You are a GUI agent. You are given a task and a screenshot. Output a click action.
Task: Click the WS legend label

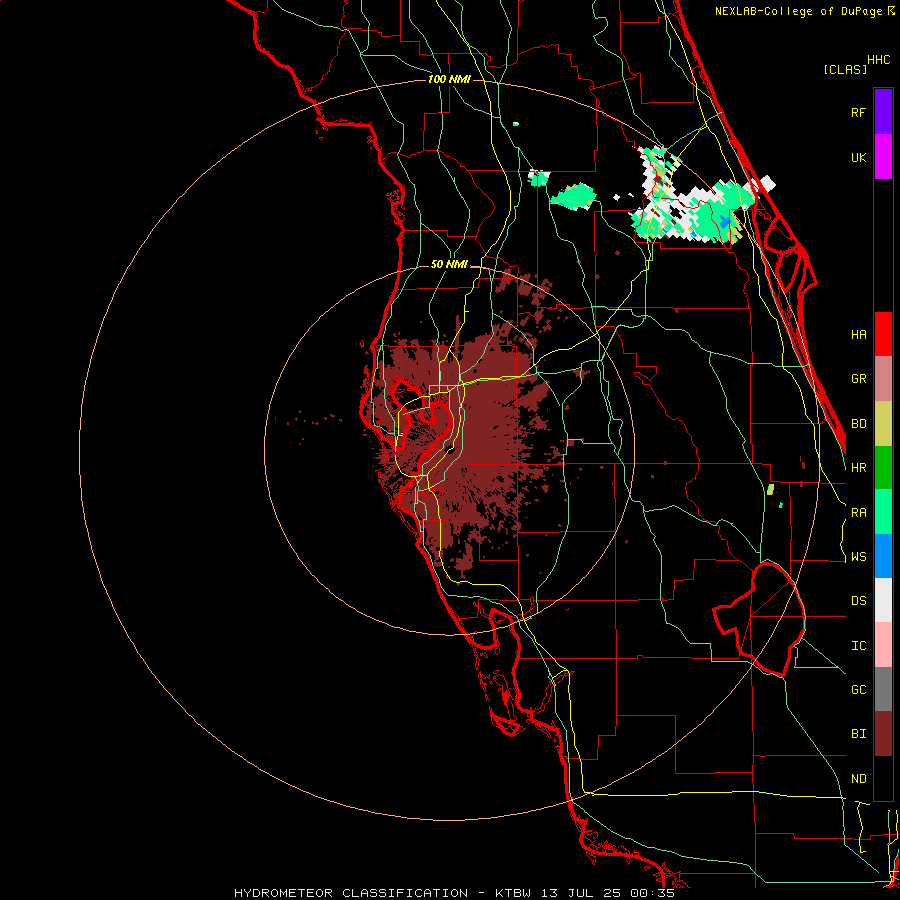point(858,557)
